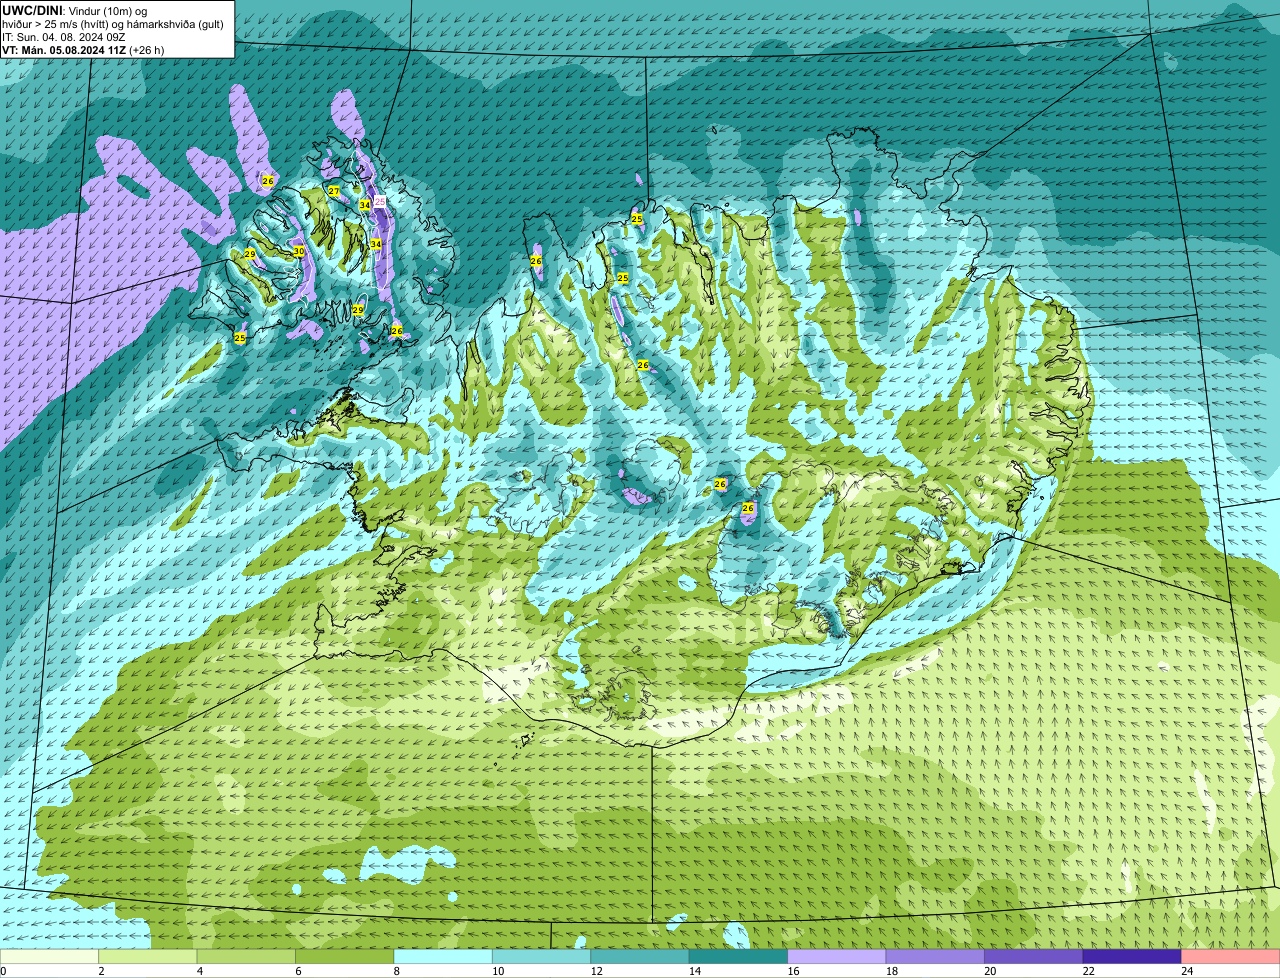Image resolution: width=1280 pixels, height=978 pixels.
Task: Click the initial time 'IT: Sun. 04. 08. 2024 09Z'
Action: coord(64,37)
